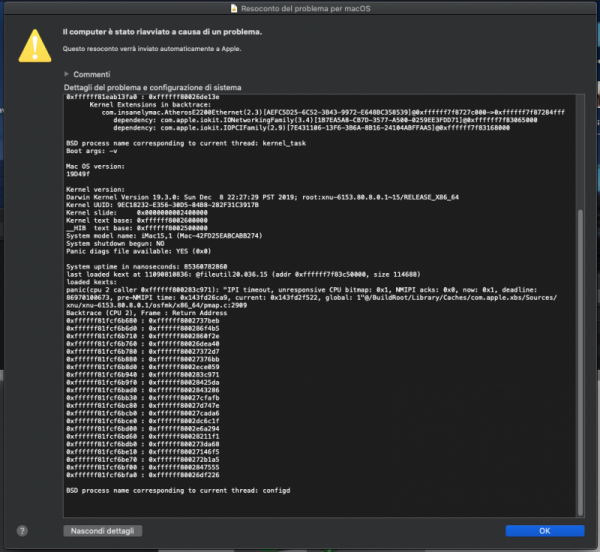Click the backtrace row ending 0xffffff800283c971
The height and width of the screenshot is (552, 600).
(x=143, y=375)
